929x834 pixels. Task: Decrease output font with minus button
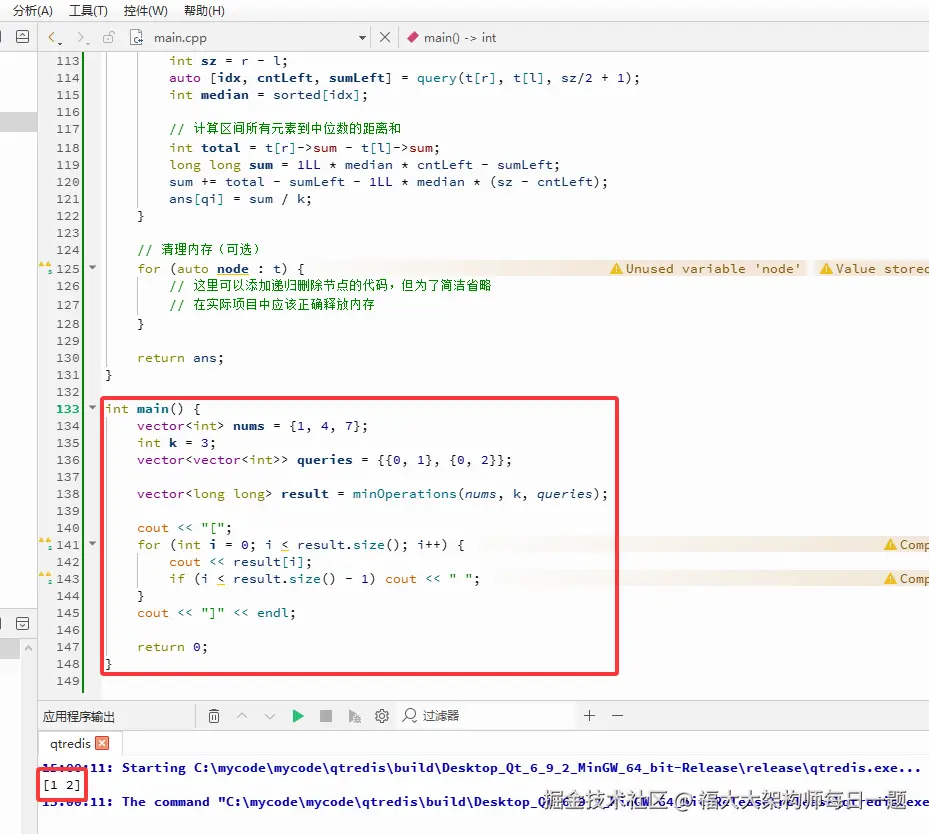[617, 716]
